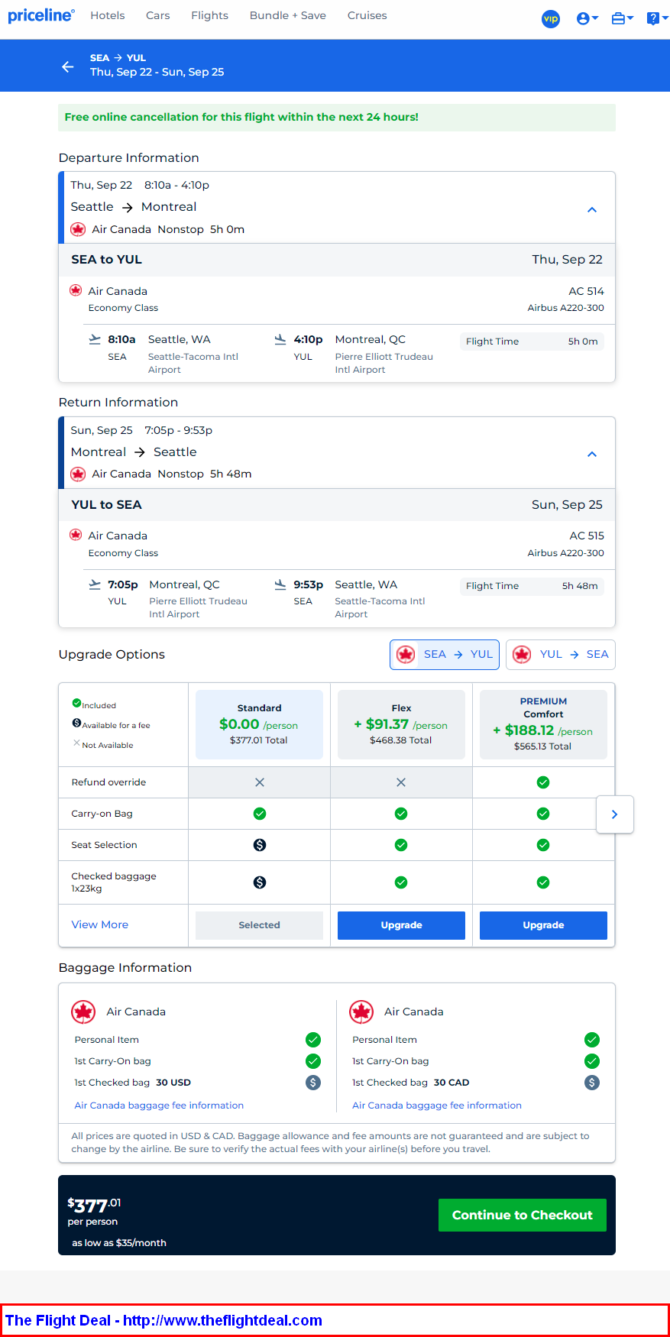Click Standard Carry-on Bag included checkmark
This screenshot has height=1337, width=670.
tap(259, 814)
